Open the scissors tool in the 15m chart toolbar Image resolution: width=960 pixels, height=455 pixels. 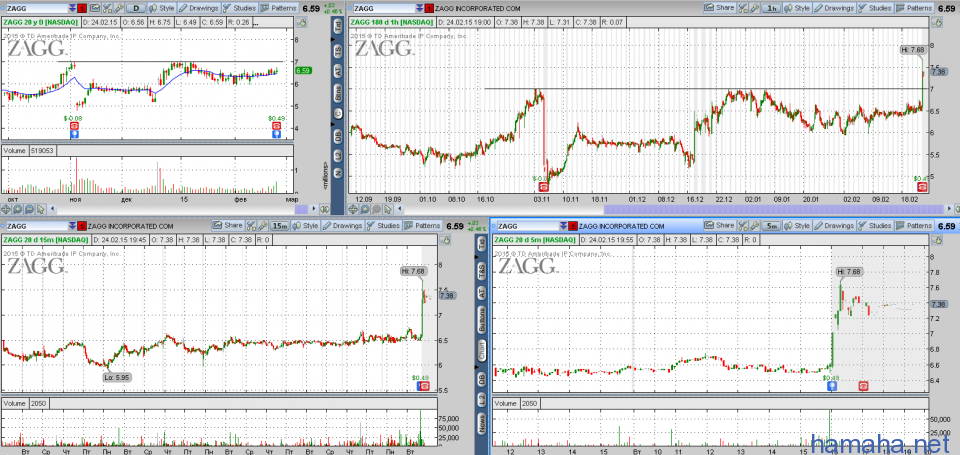[251, 225]
